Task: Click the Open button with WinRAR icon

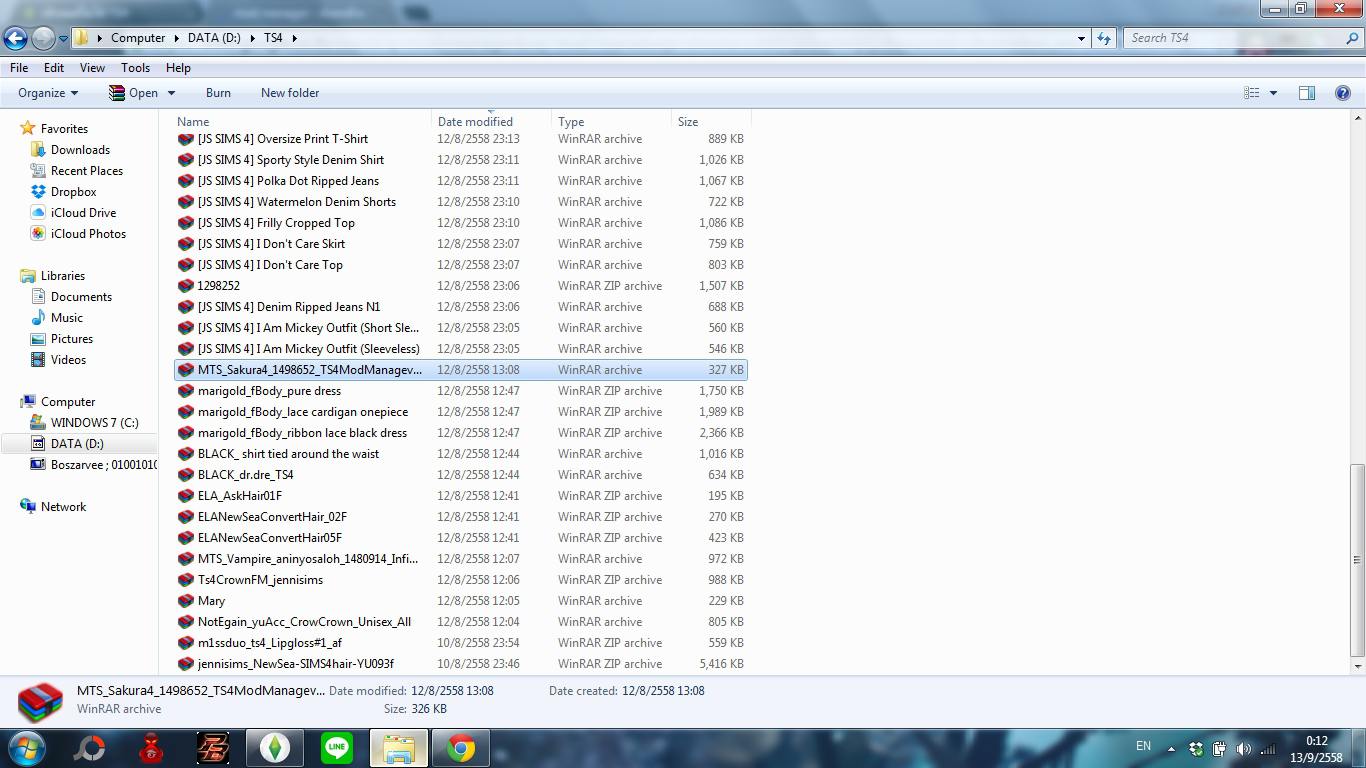Action: click(x=133, y=93)
